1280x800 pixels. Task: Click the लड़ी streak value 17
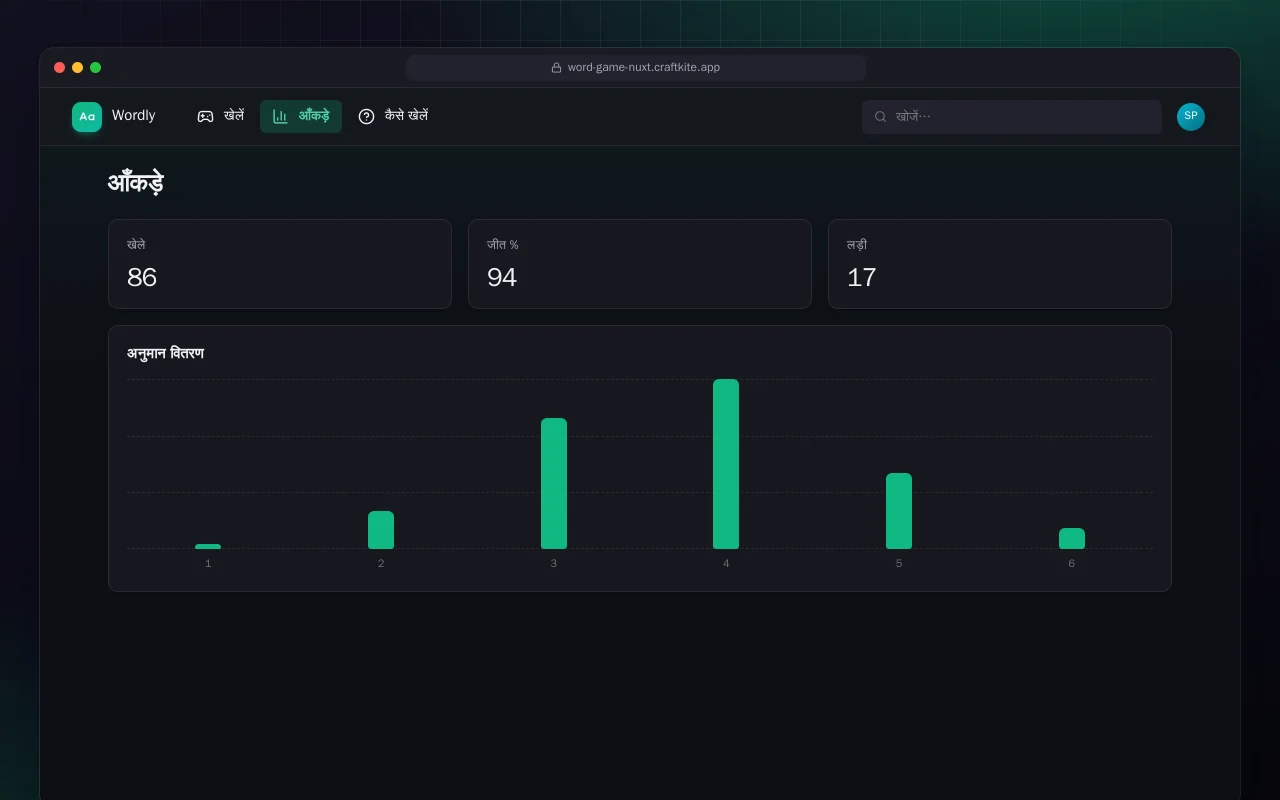coord(862,277)
